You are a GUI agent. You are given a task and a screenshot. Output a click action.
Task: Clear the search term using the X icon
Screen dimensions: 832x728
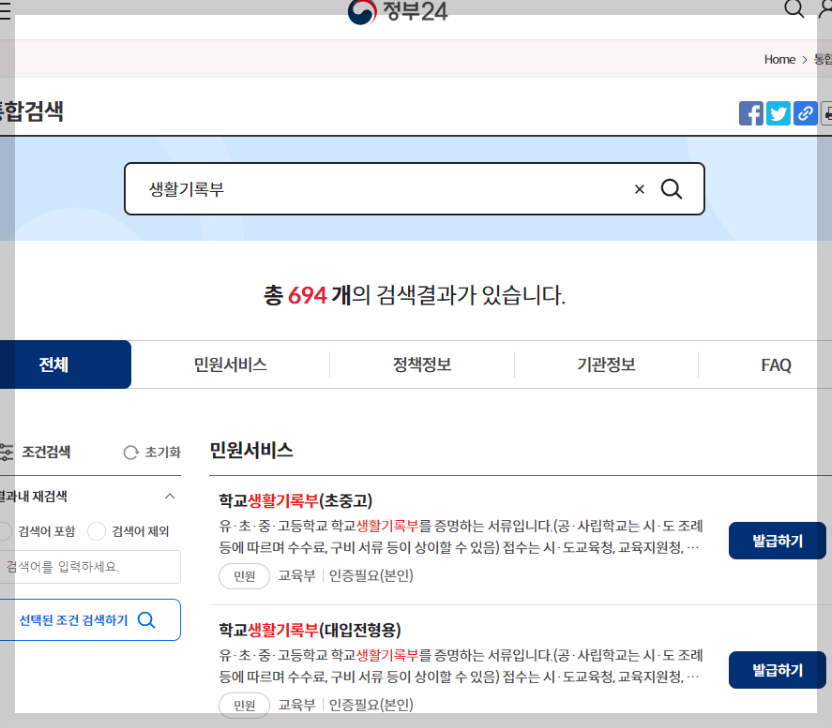[x=639, y=188]
